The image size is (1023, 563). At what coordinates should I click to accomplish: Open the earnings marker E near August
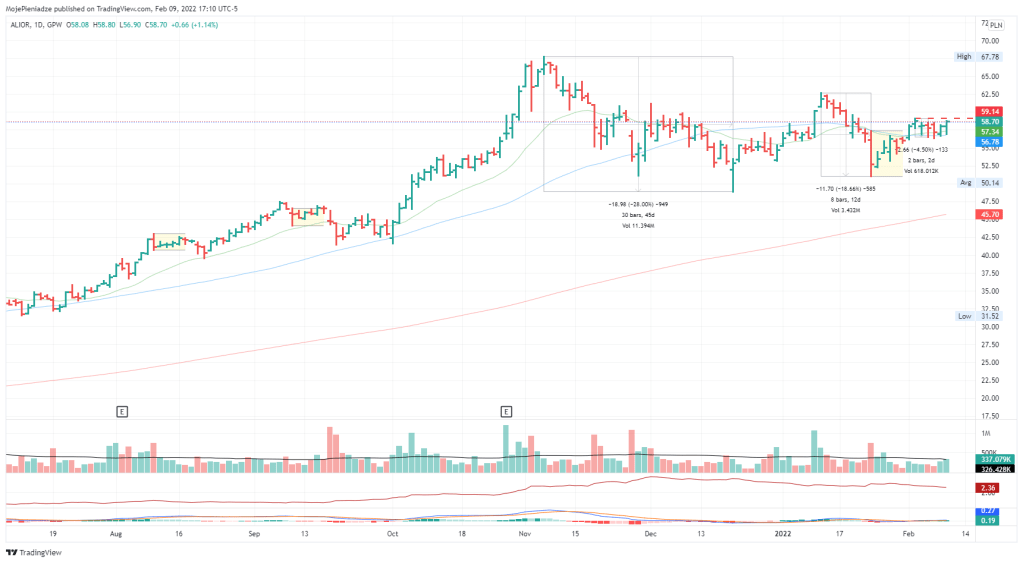pyautogui.click(x=122, y=411)
